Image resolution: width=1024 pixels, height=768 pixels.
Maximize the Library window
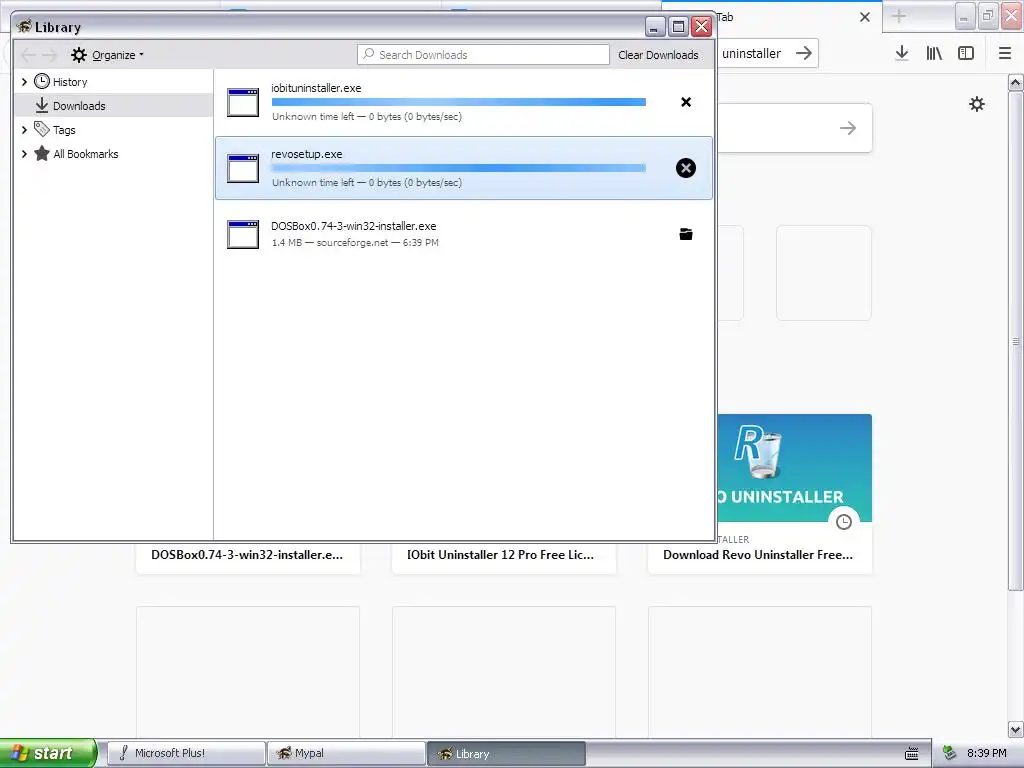click(x=679, y=26)
